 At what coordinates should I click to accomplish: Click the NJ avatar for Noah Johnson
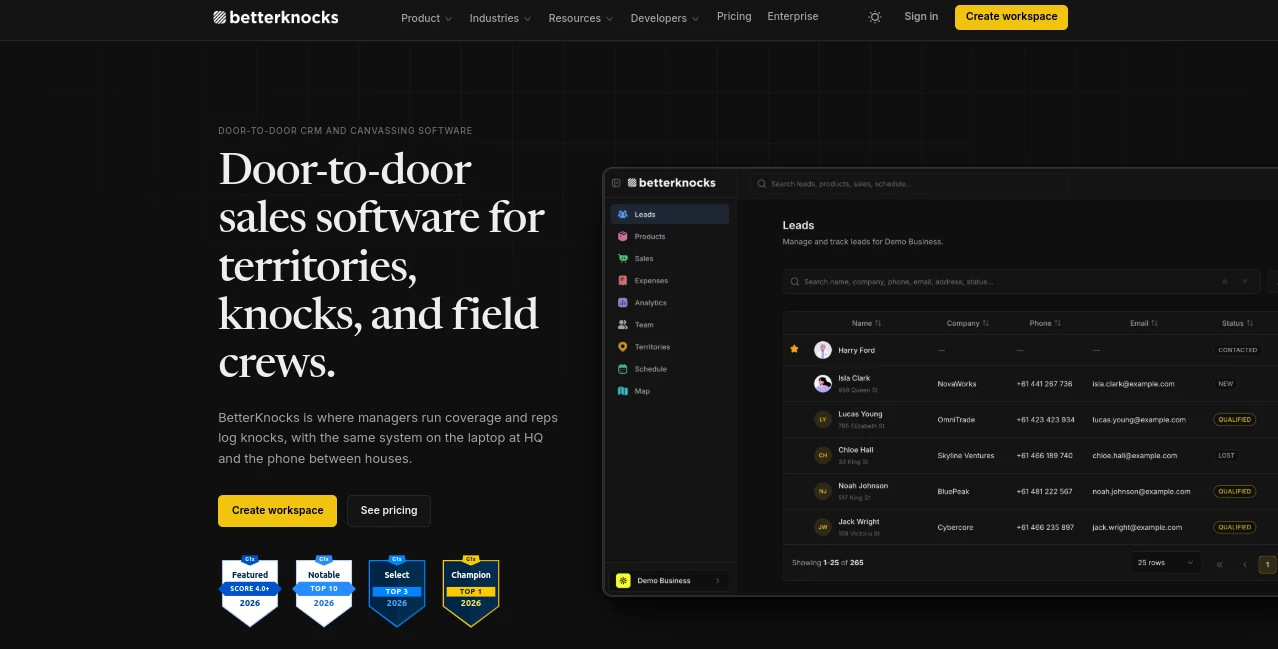tap(823, 491)
